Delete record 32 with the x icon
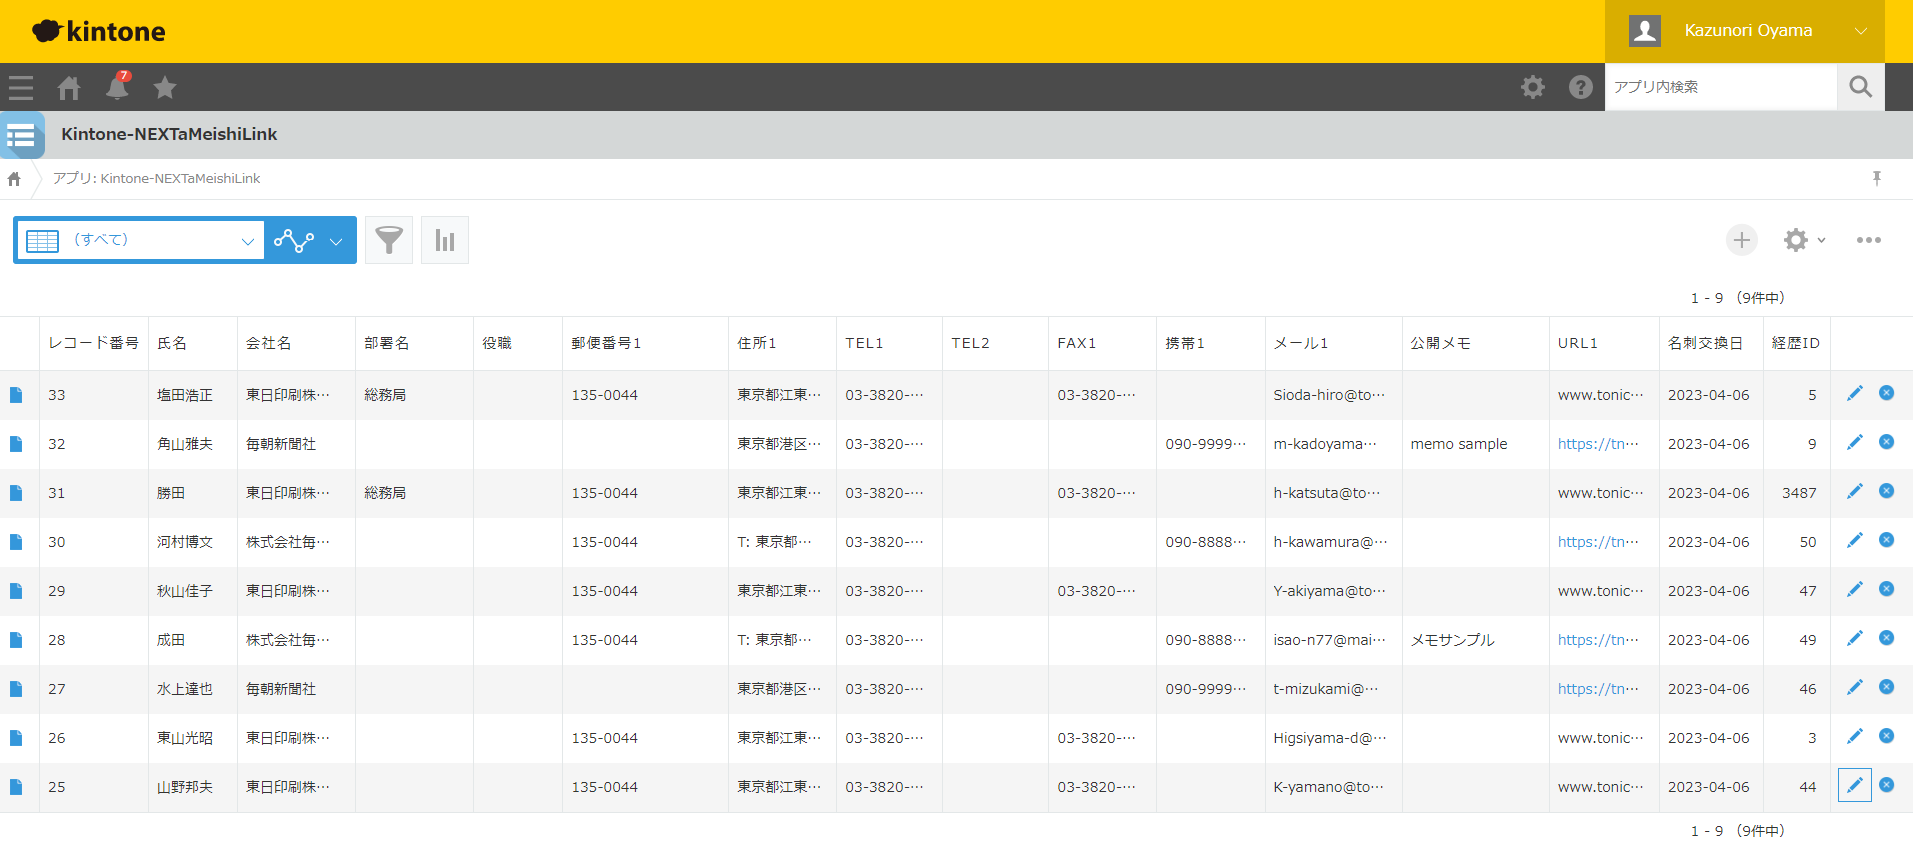This screenshot has height=847, width=1913. (1886, 442)
